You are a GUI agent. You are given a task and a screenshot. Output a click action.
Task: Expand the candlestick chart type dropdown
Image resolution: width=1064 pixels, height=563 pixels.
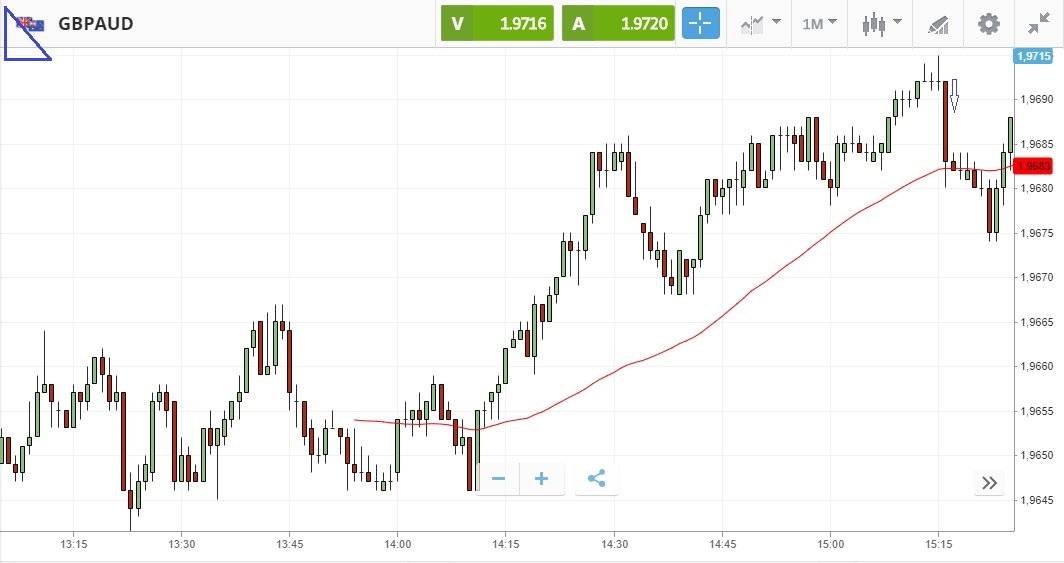coord(882,23)
